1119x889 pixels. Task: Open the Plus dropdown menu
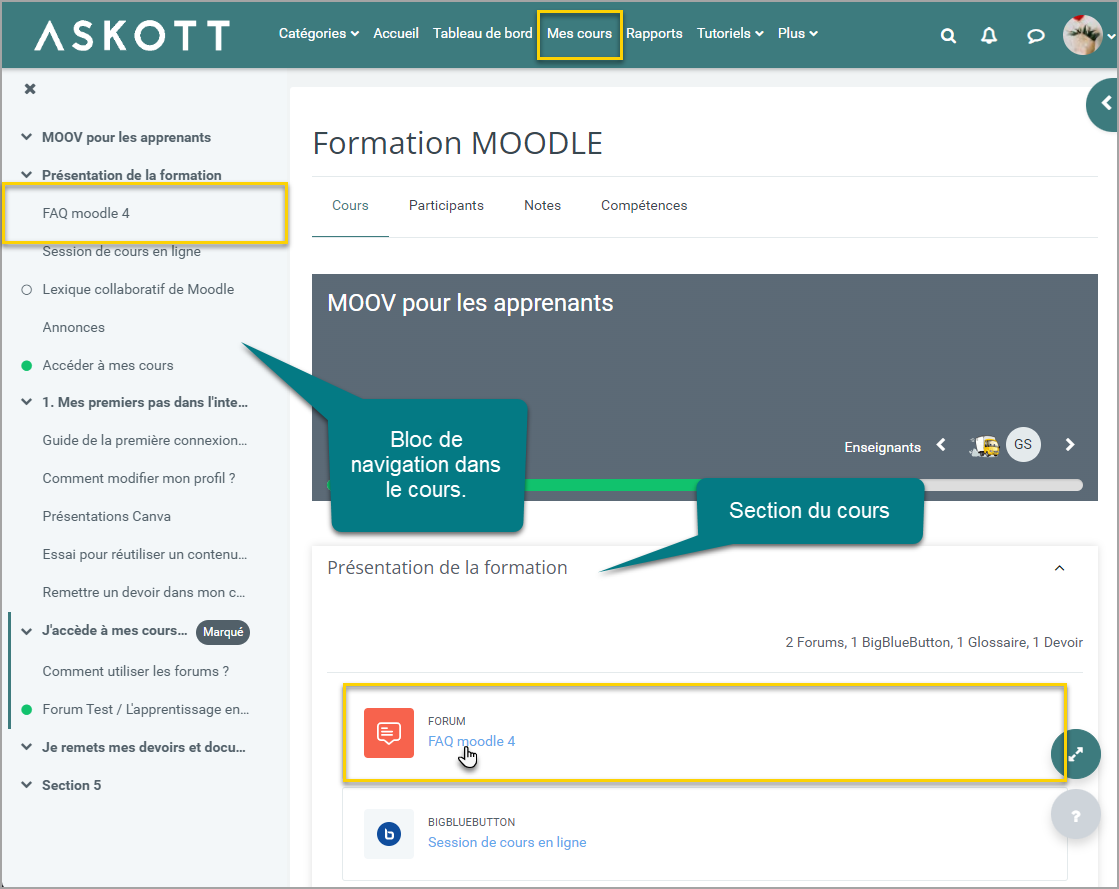point(797,34)
